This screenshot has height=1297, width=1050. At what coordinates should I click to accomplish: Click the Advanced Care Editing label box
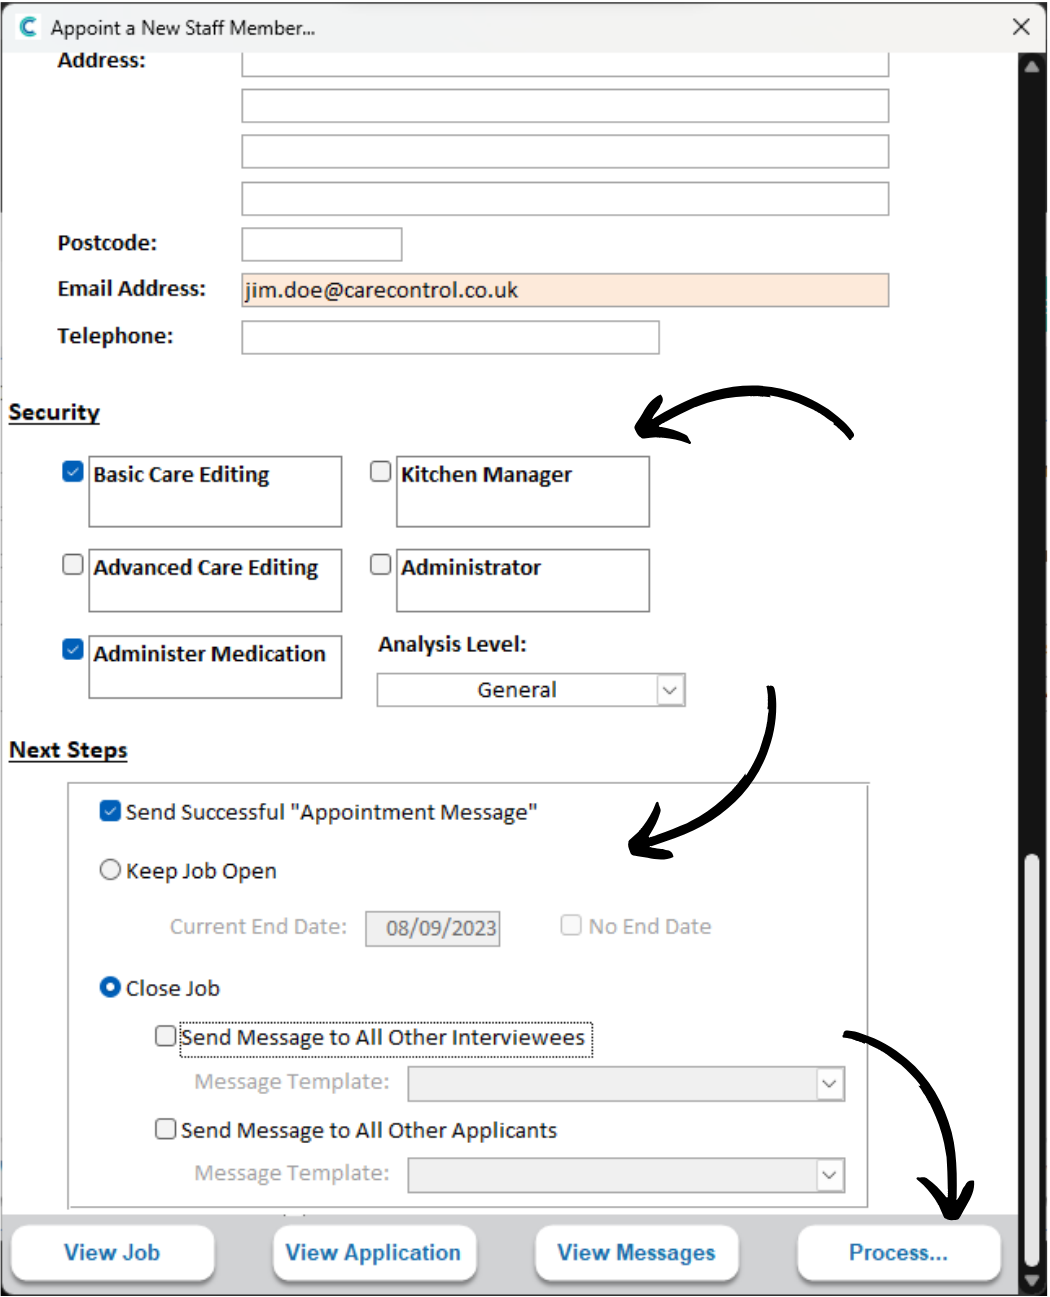pyautogui.click(x=215, y=580)
